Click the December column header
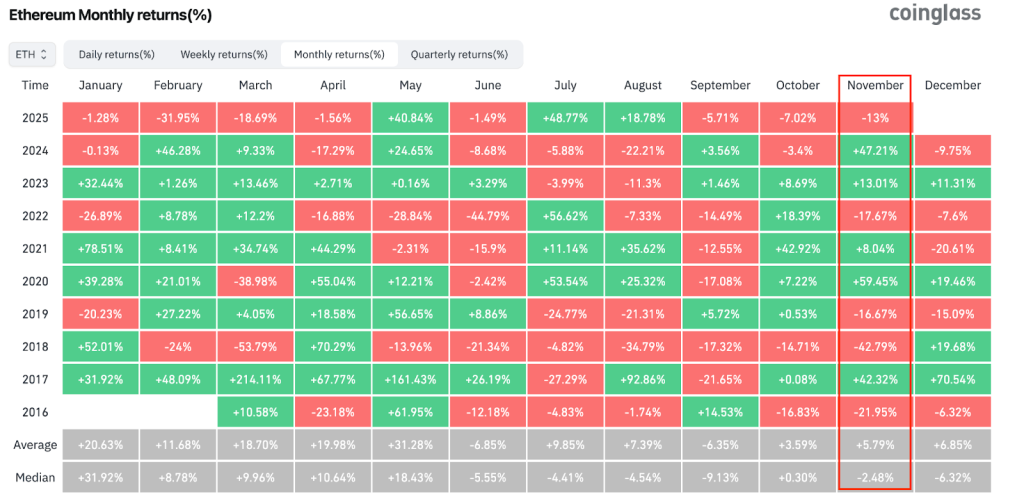Screen dimensions: 1024x499 (x=952, y=86)
